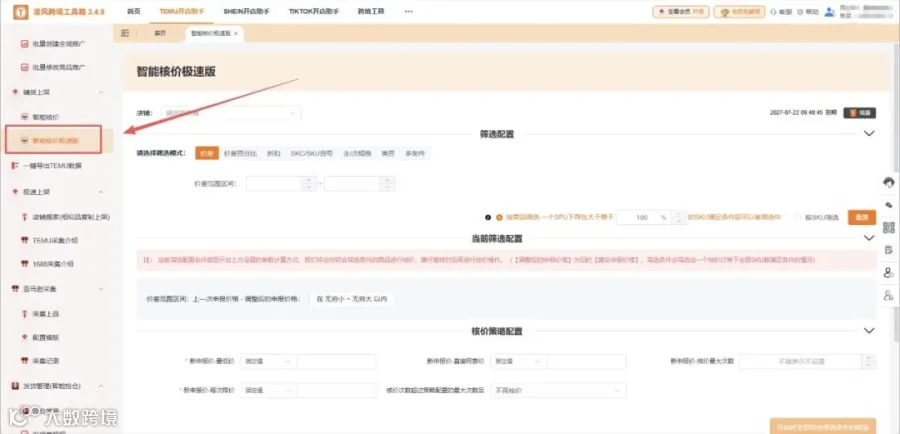This screenshot has width=900, height=434.
Task: Open TEMU采集介绍 sidebar item
Action: pyautogui.click(x=55, y=240)
